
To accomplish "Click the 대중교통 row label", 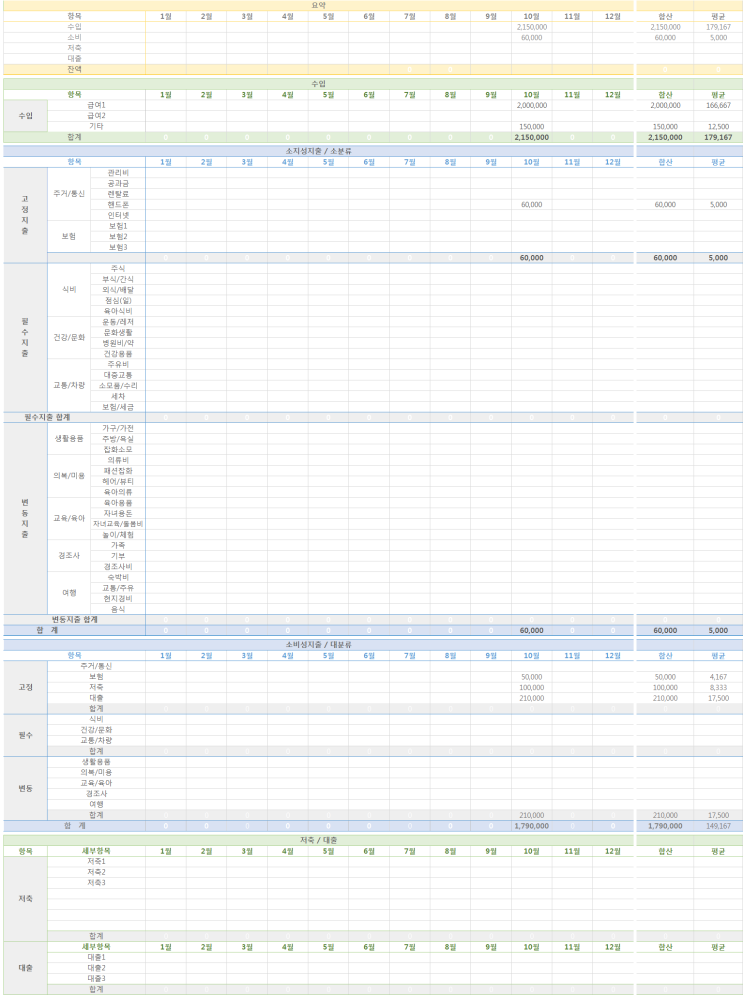I will coord(118,376).
